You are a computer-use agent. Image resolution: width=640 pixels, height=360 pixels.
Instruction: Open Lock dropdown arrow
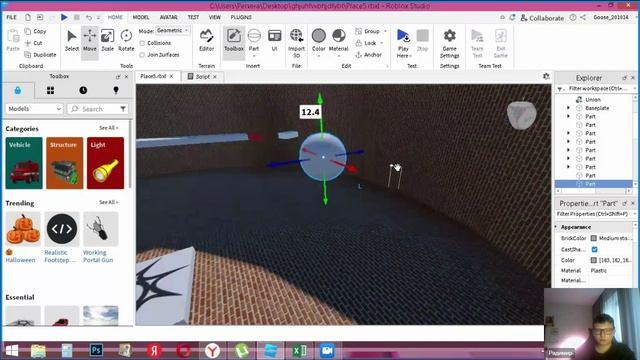click(x=382, y=43)
